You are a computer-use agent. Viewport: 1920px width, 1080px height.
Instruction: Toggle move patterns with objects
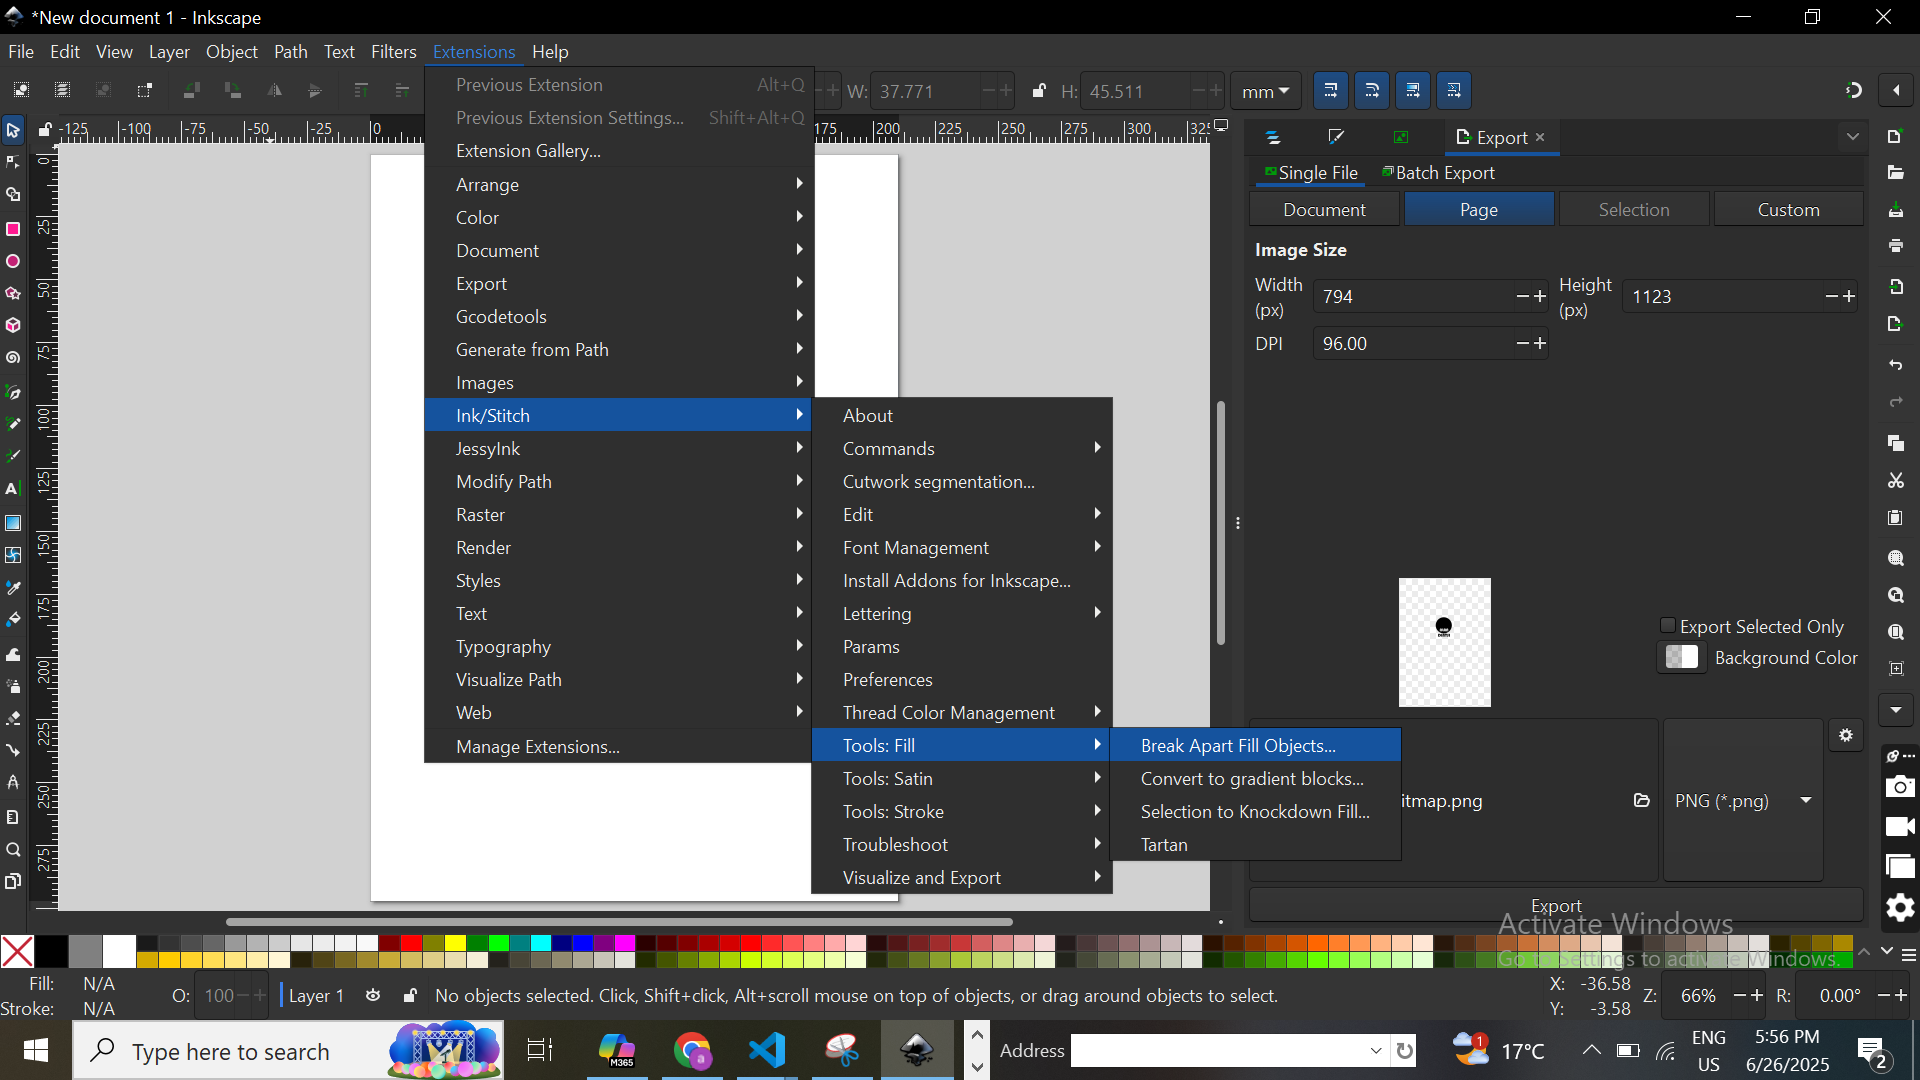(x=1454, y=91)
